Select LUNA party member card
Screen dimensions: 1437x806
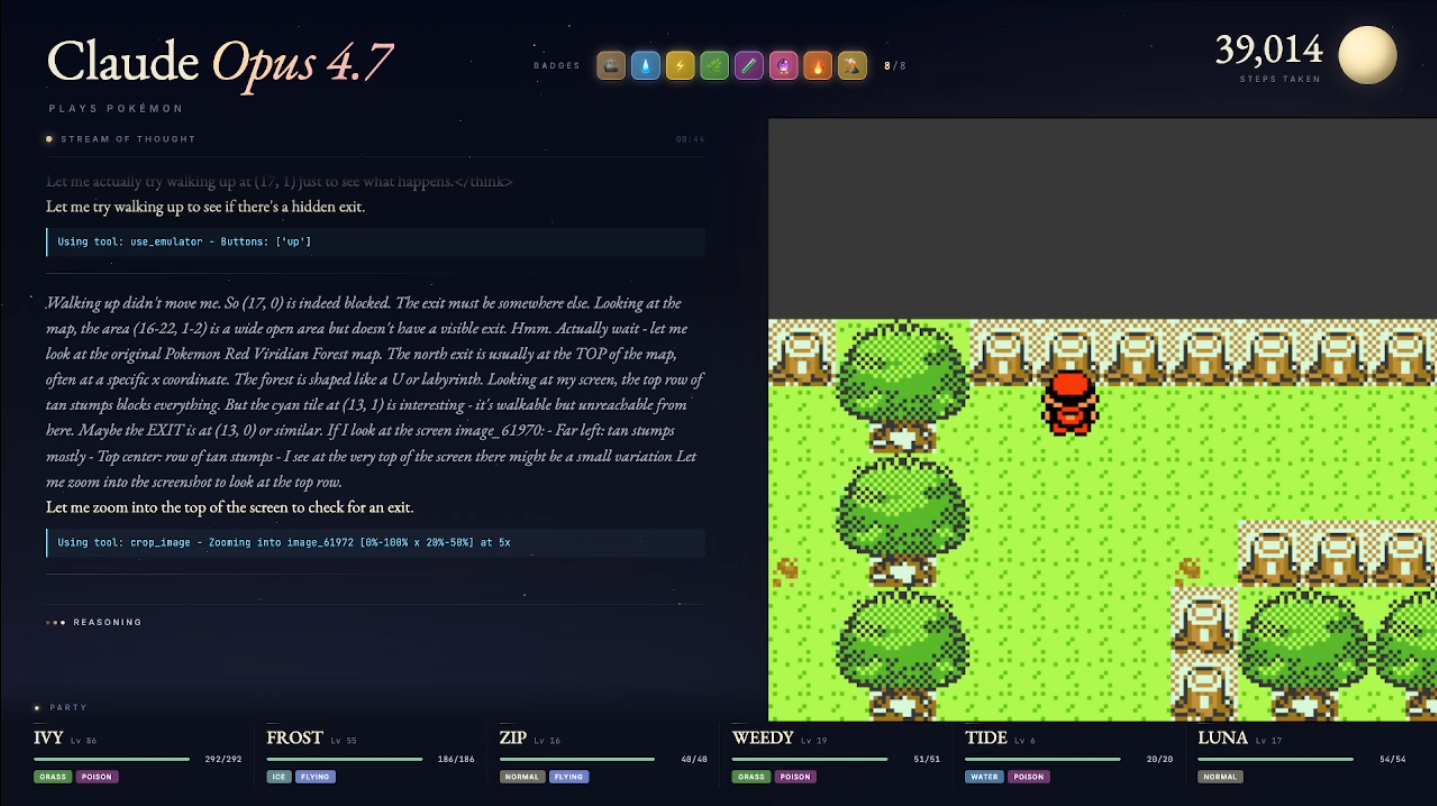(x=1302, y=756)
